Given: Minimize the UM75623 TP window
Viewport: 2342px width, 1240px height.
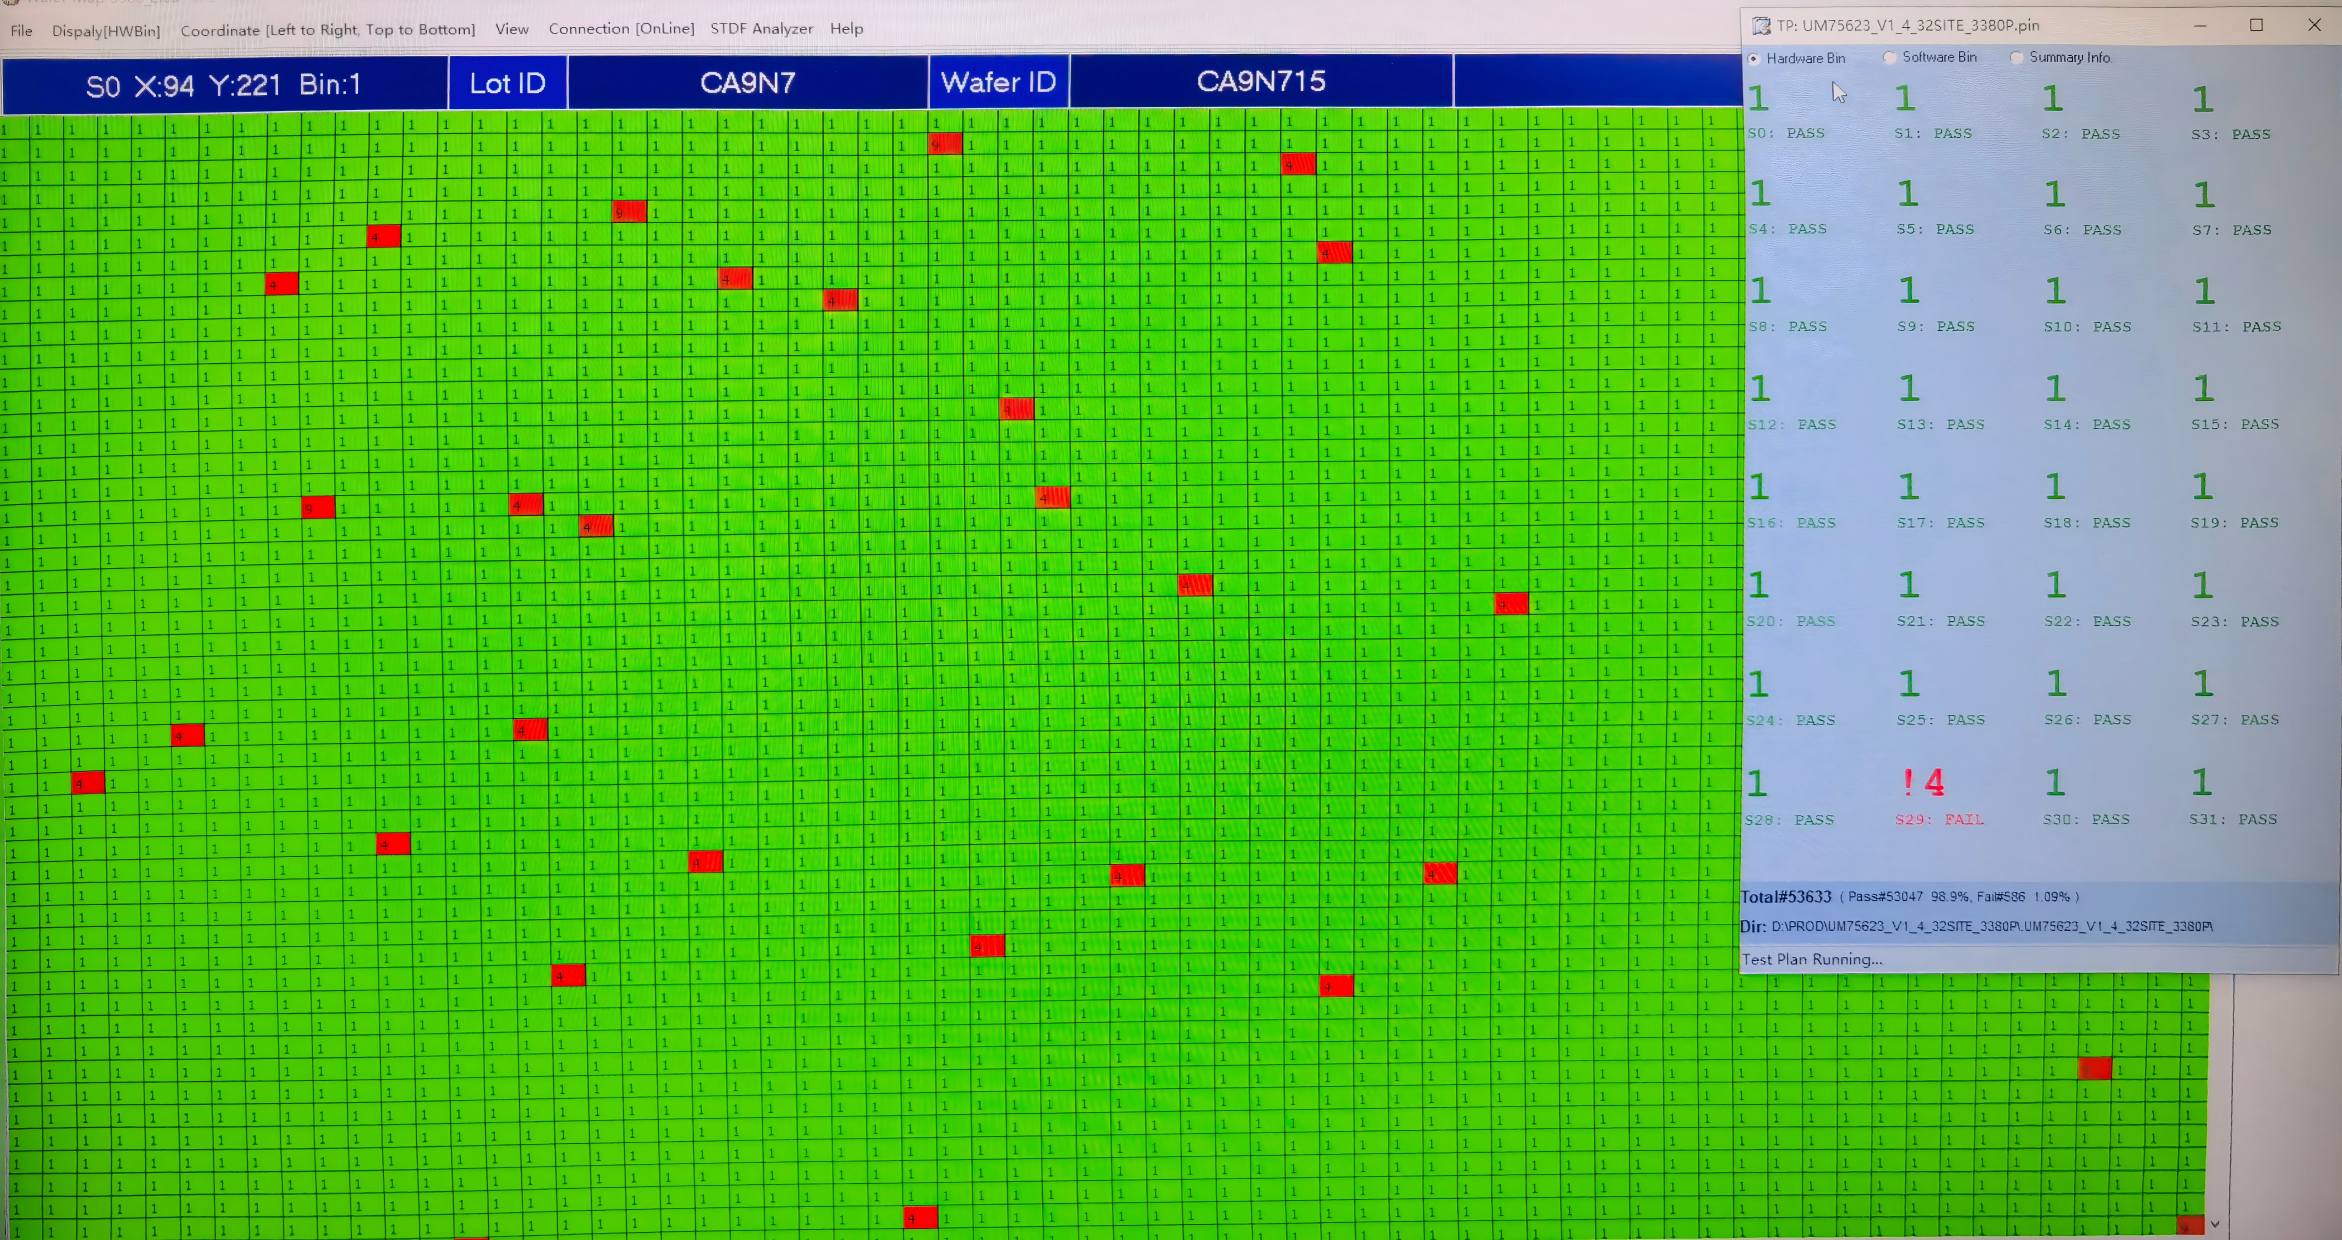Looking at the screenshot, I should pyautogui.click(x=2199, y=25).
